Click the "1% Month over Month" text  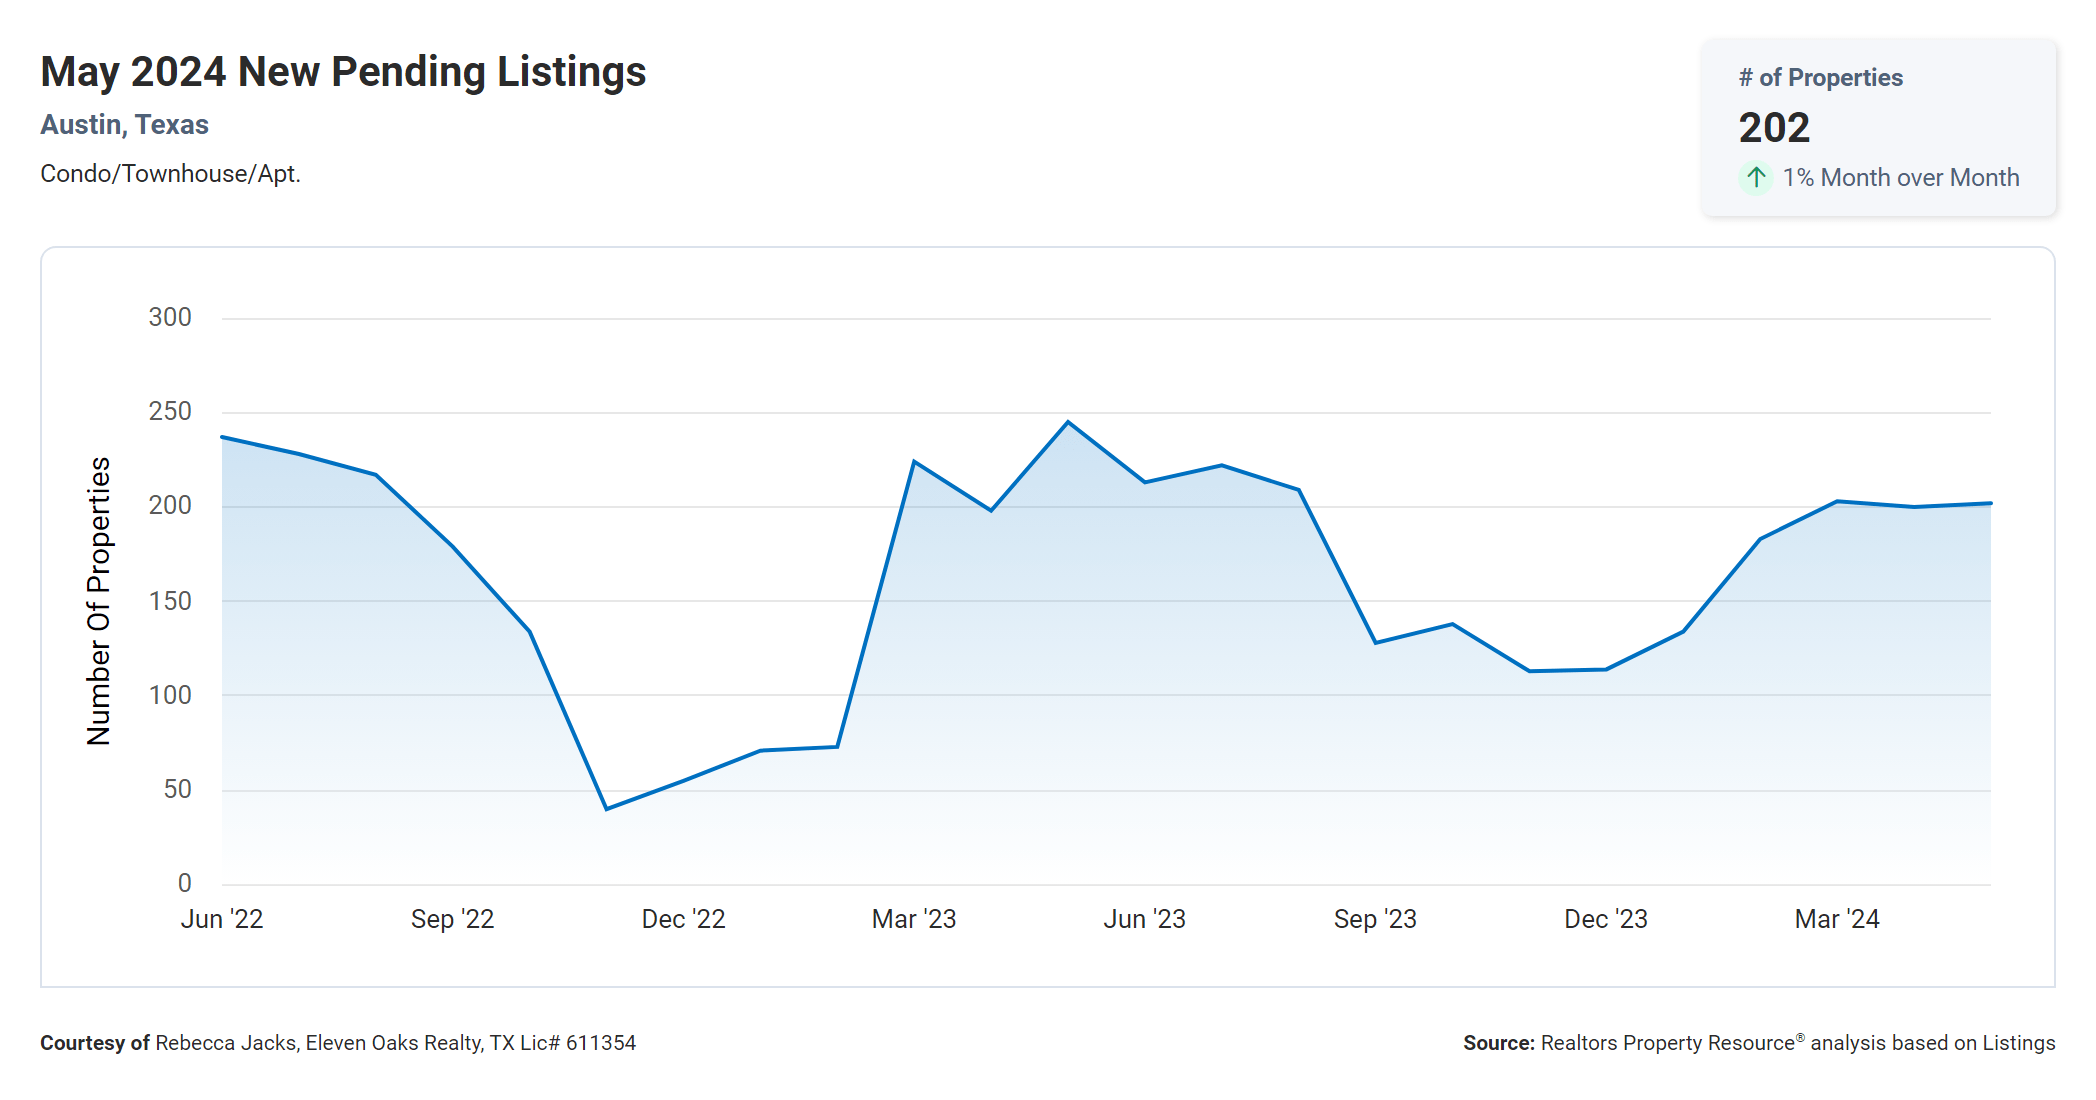tap(1900, 178)
